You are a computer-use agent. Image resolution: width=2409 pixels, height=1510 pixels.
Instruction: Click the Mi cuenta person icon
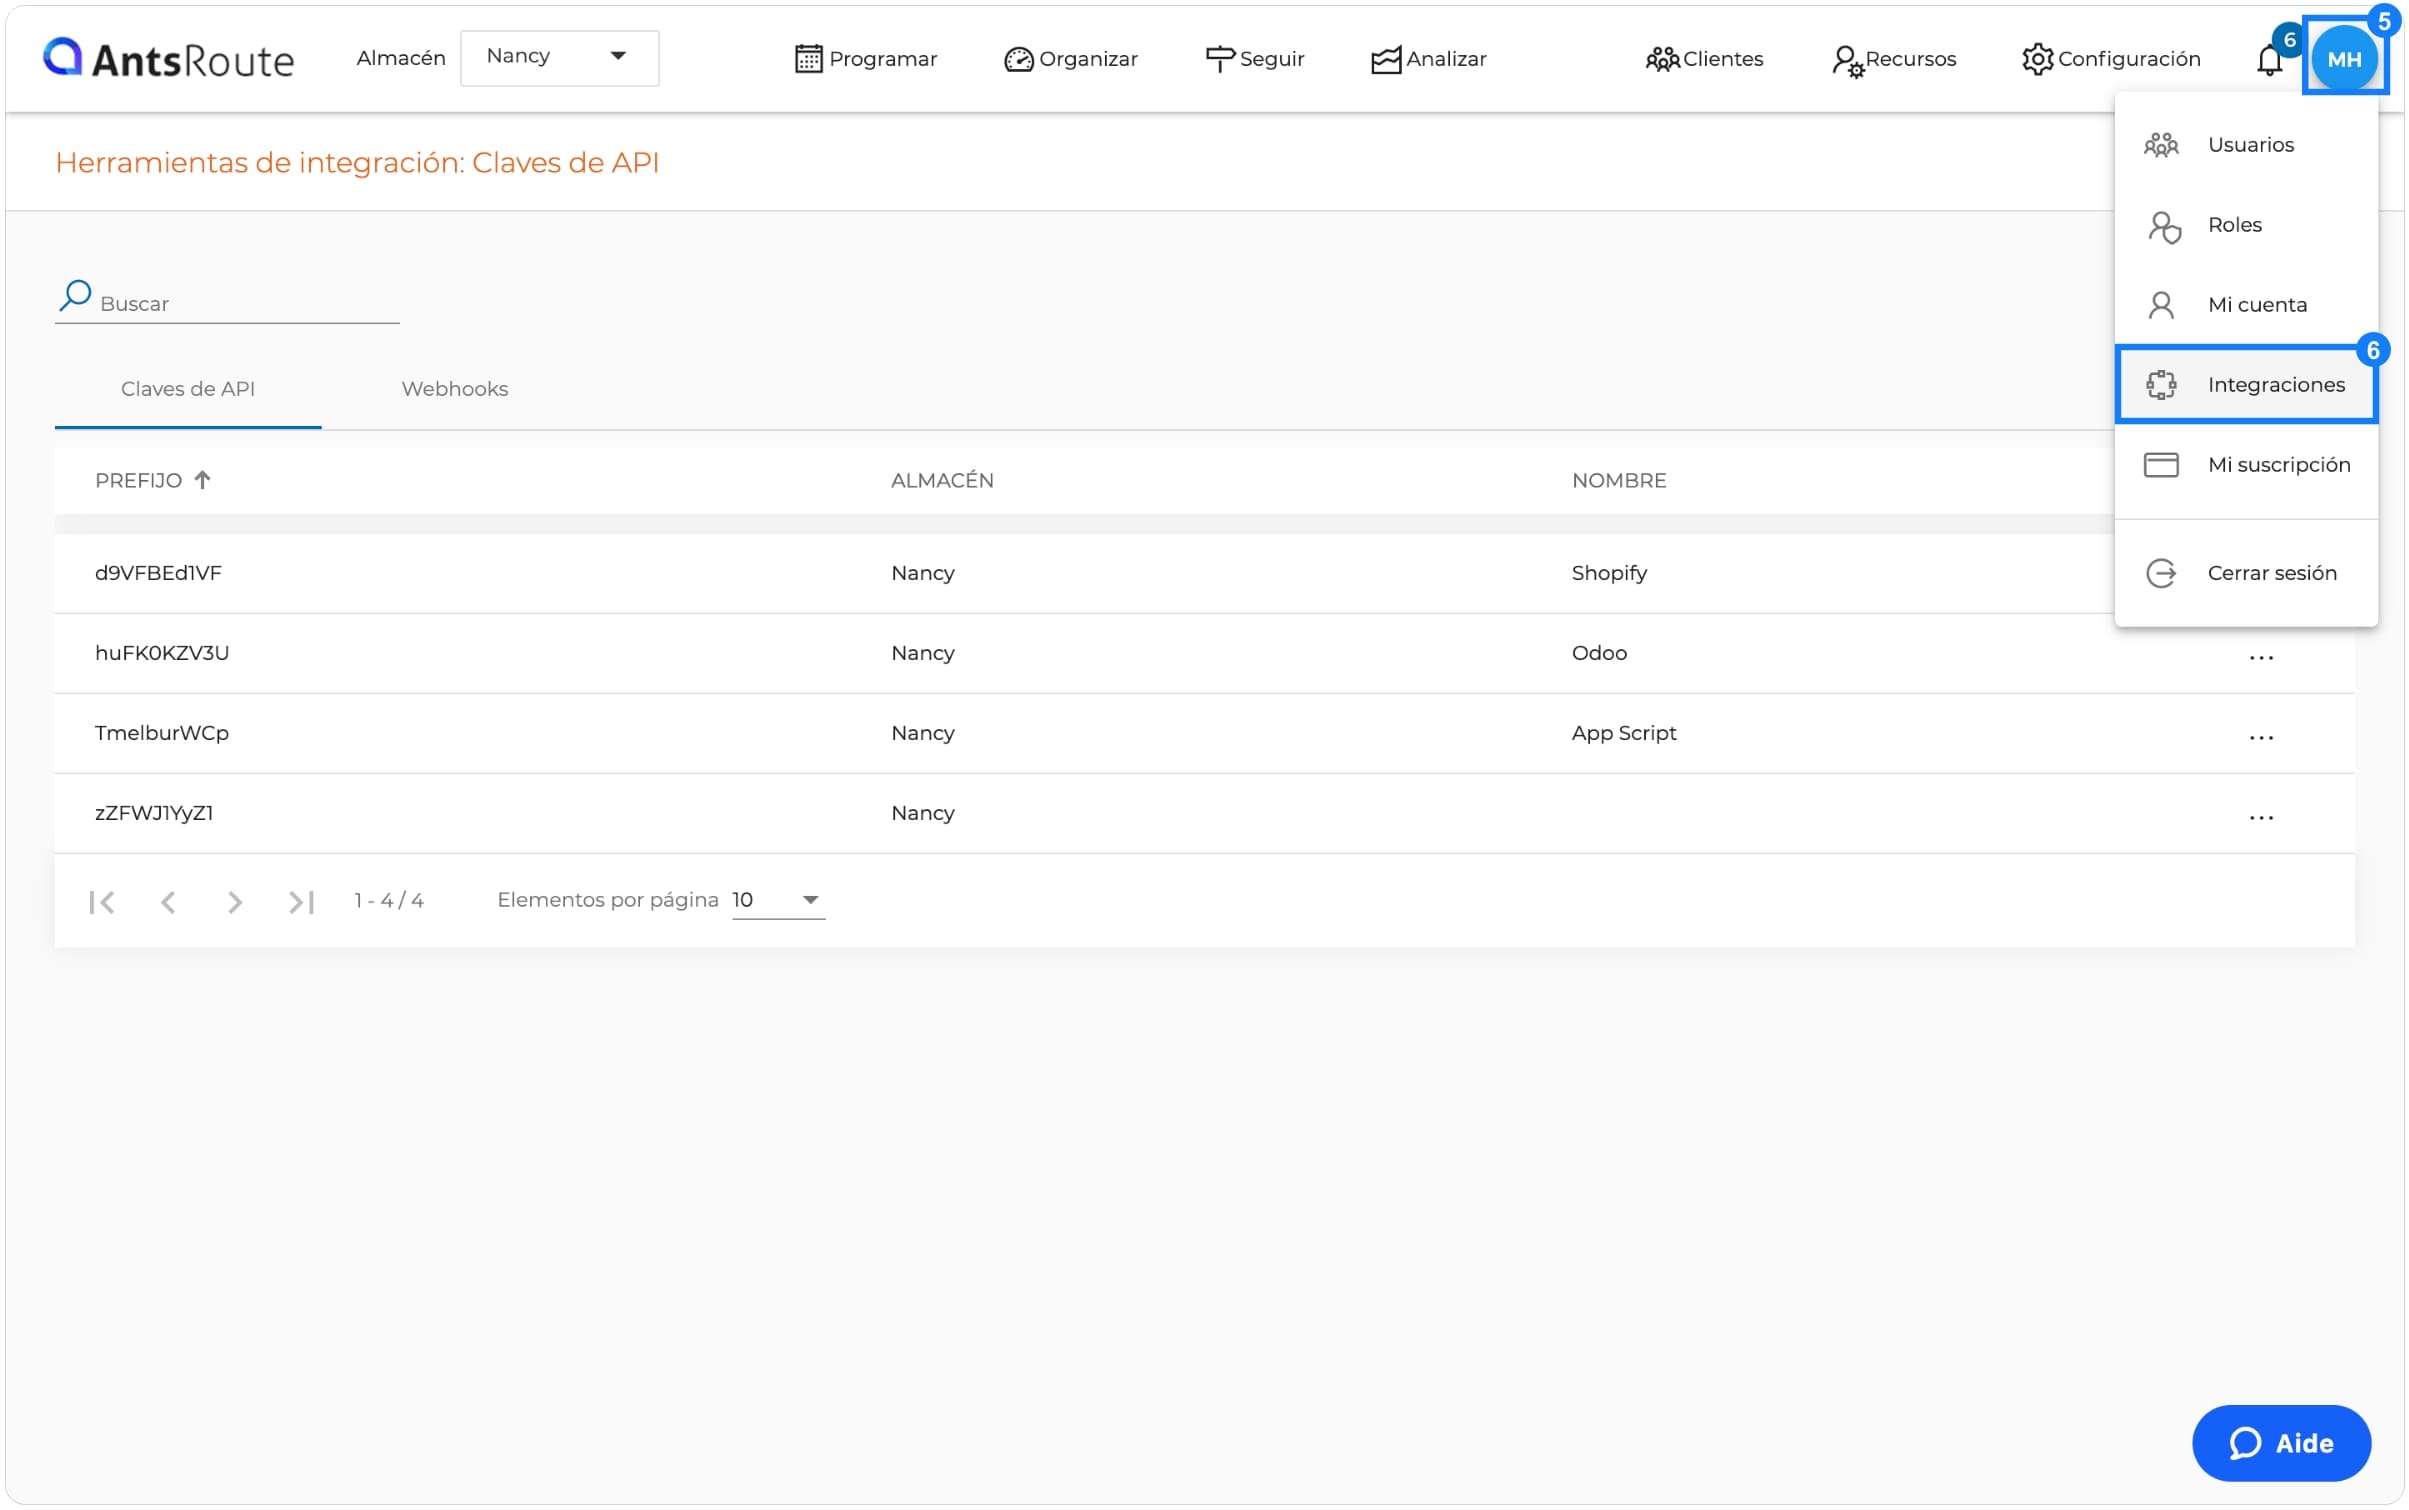[2160, 304]
